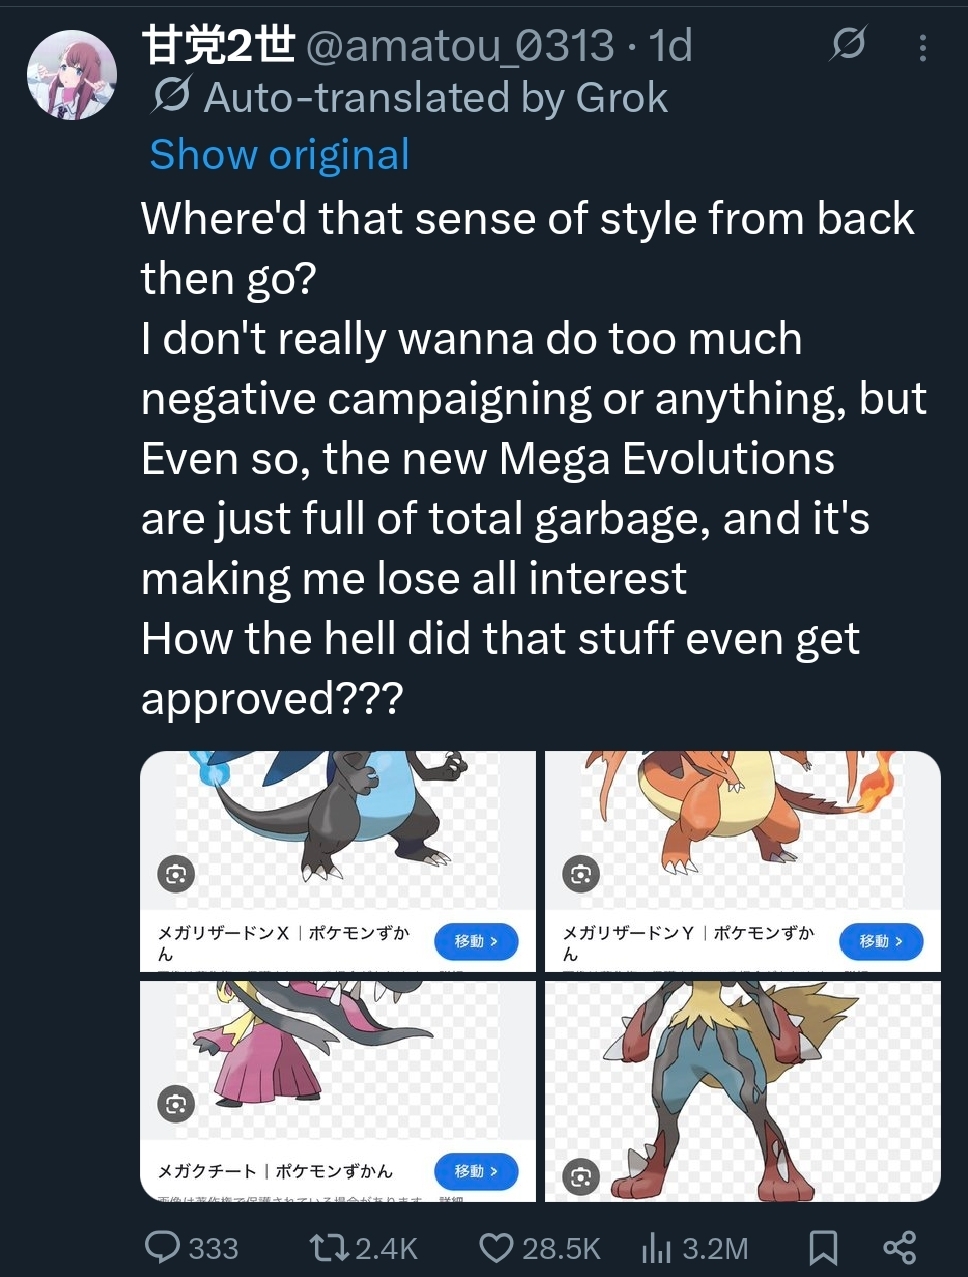Click 移動 button under メガリザードンX
Image resolution: width=968 pixels, height=1277 pixels.
tap(476, 941)
